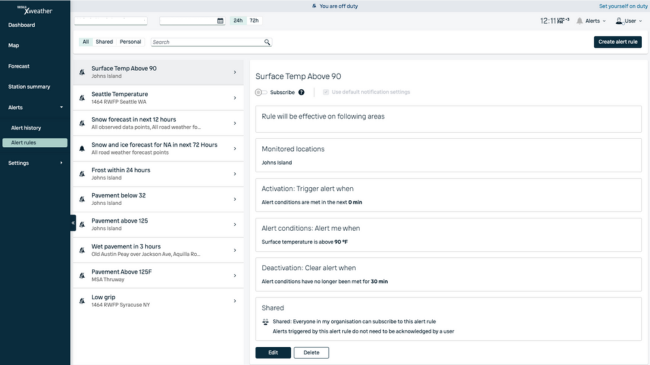
Task: Select the Shared filter tab
Action: point(104,42)
